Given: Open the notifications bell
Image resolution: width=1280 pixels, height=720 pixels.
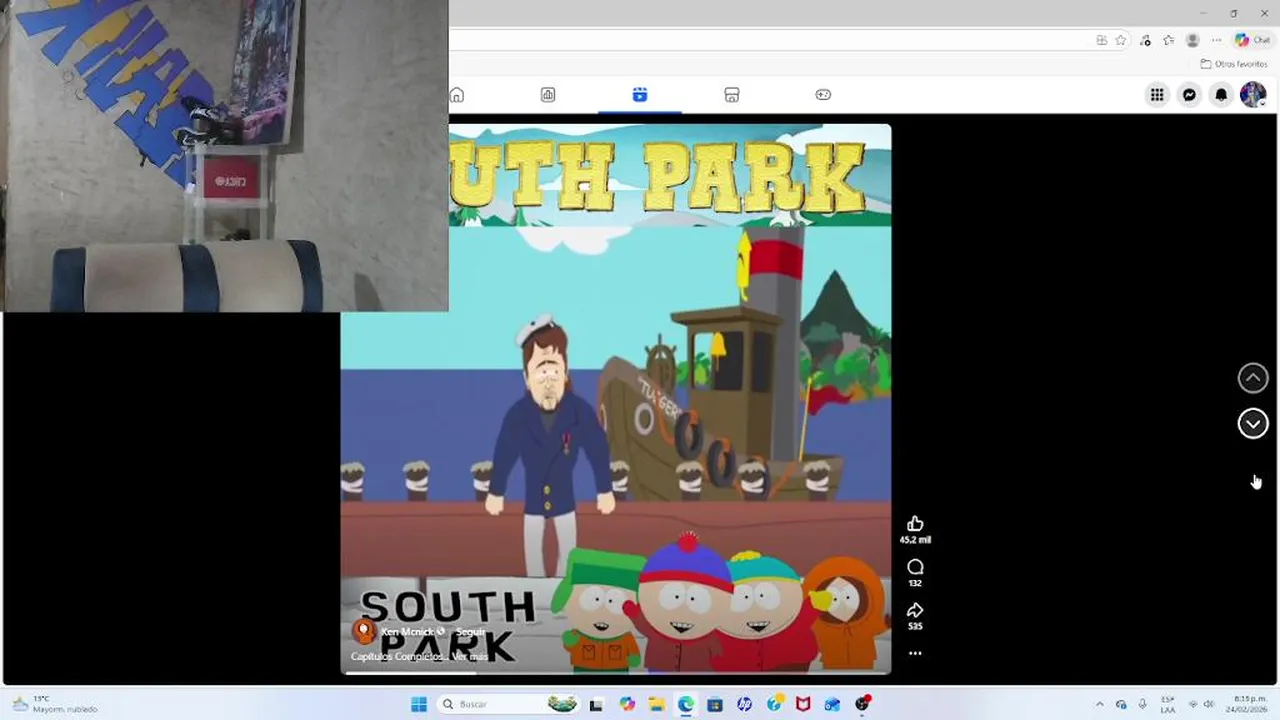Looking at the screenshot, I should pos(1221,95).
